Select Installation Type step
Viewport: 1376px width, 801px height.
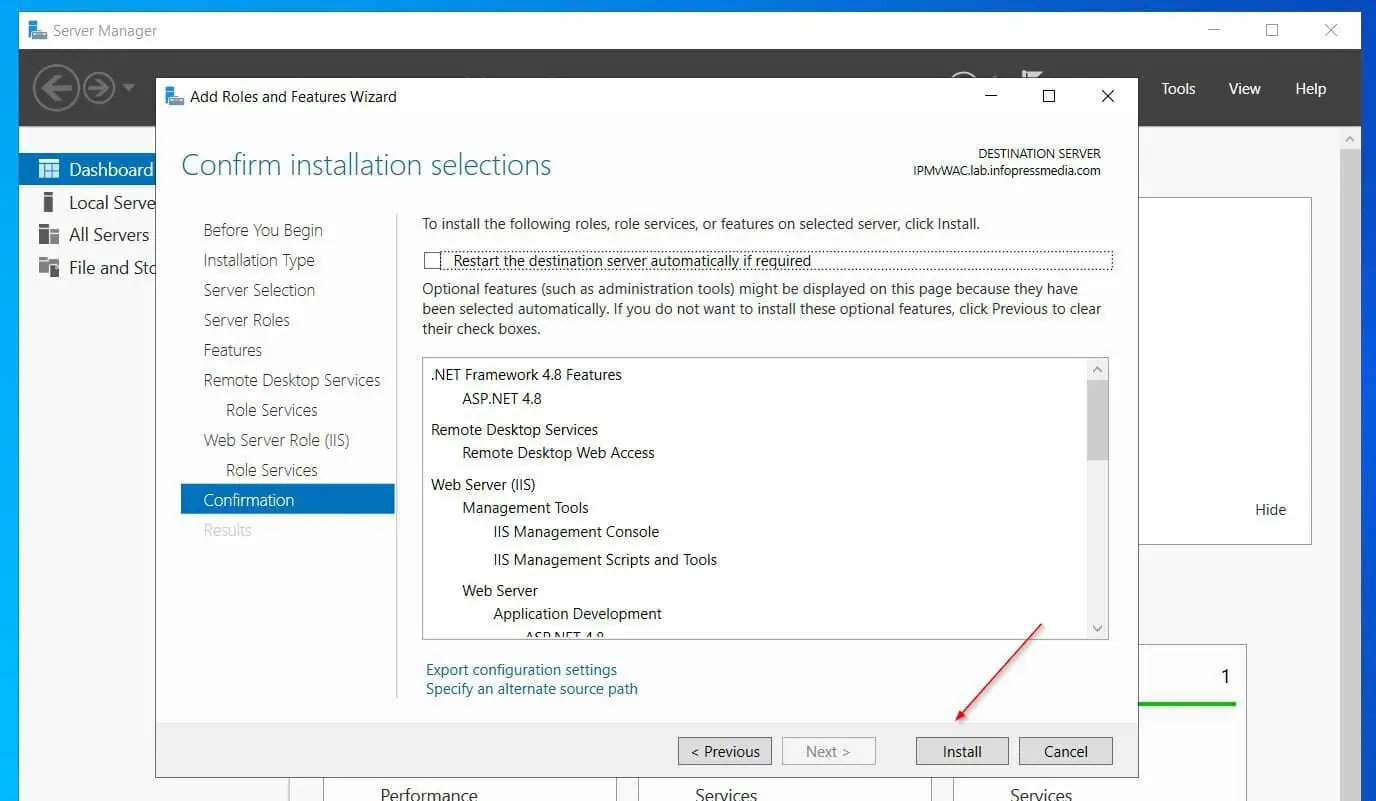[259, 260]
